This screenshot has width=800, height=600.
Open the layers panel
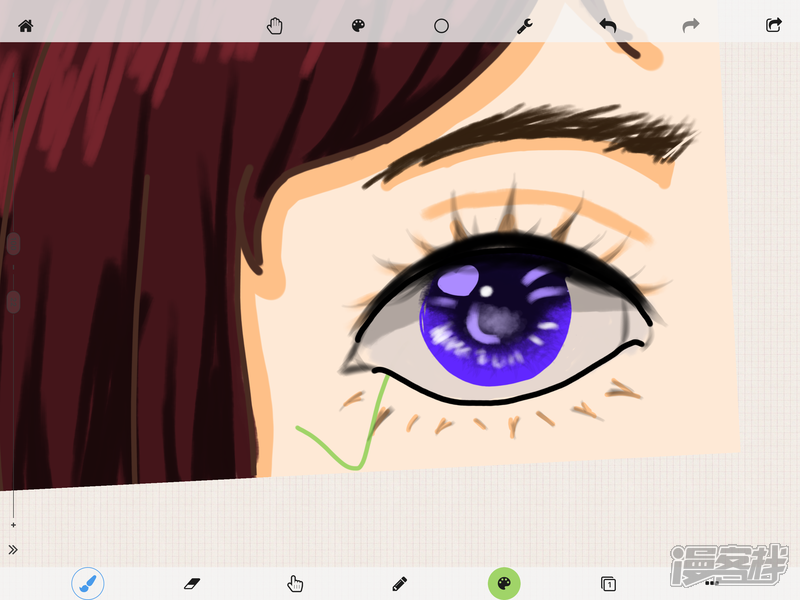[607, 583]
